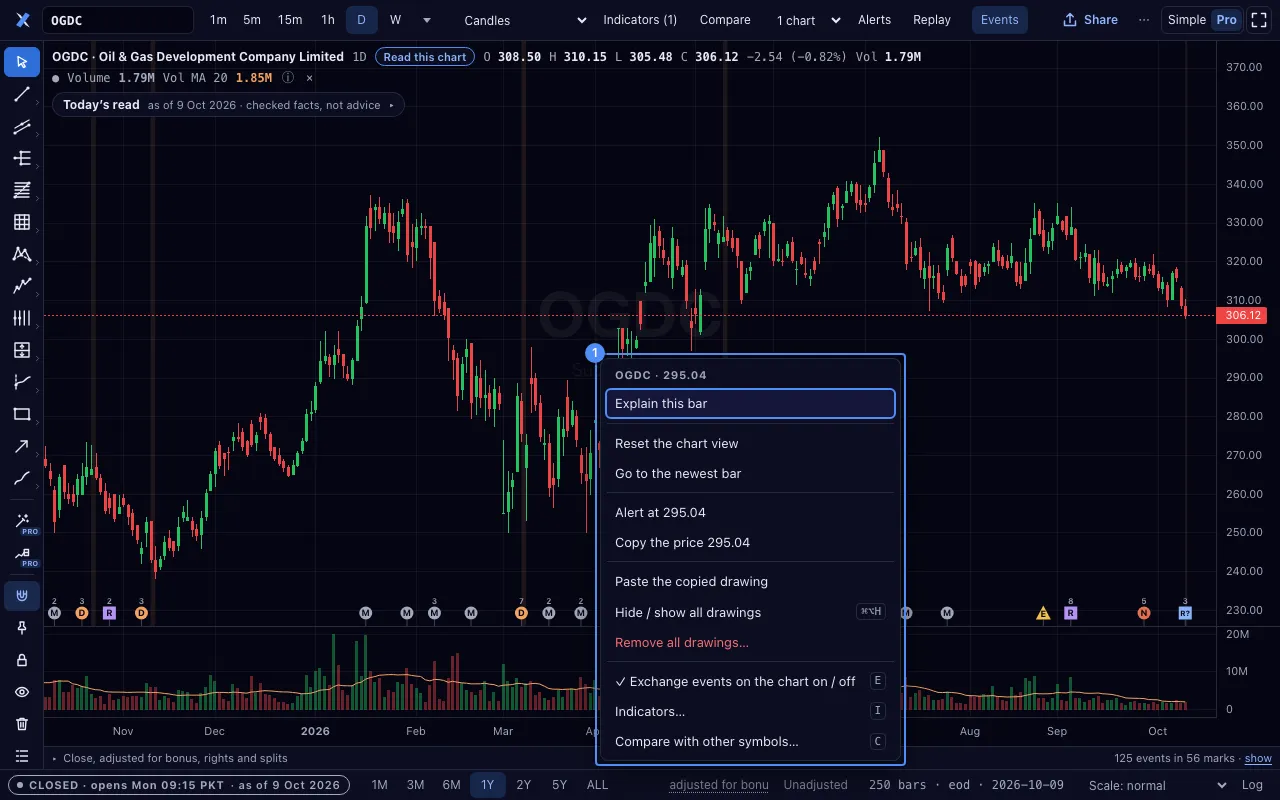Click the symbol search field OGDC
The image size is (1280, 800).
point(118,20)
